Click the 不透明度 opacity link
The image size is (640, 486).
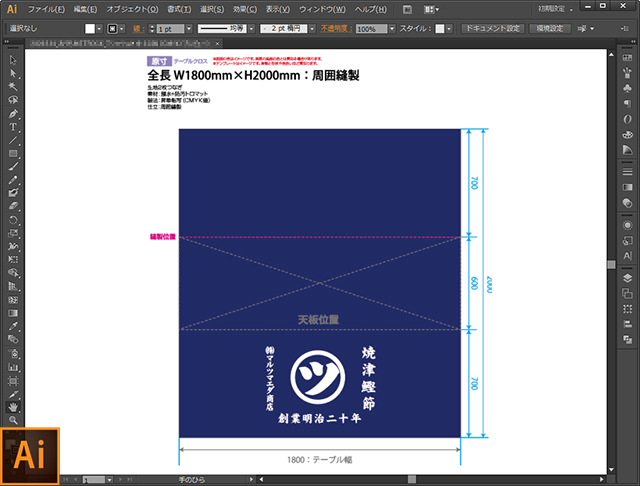[336, 29]
